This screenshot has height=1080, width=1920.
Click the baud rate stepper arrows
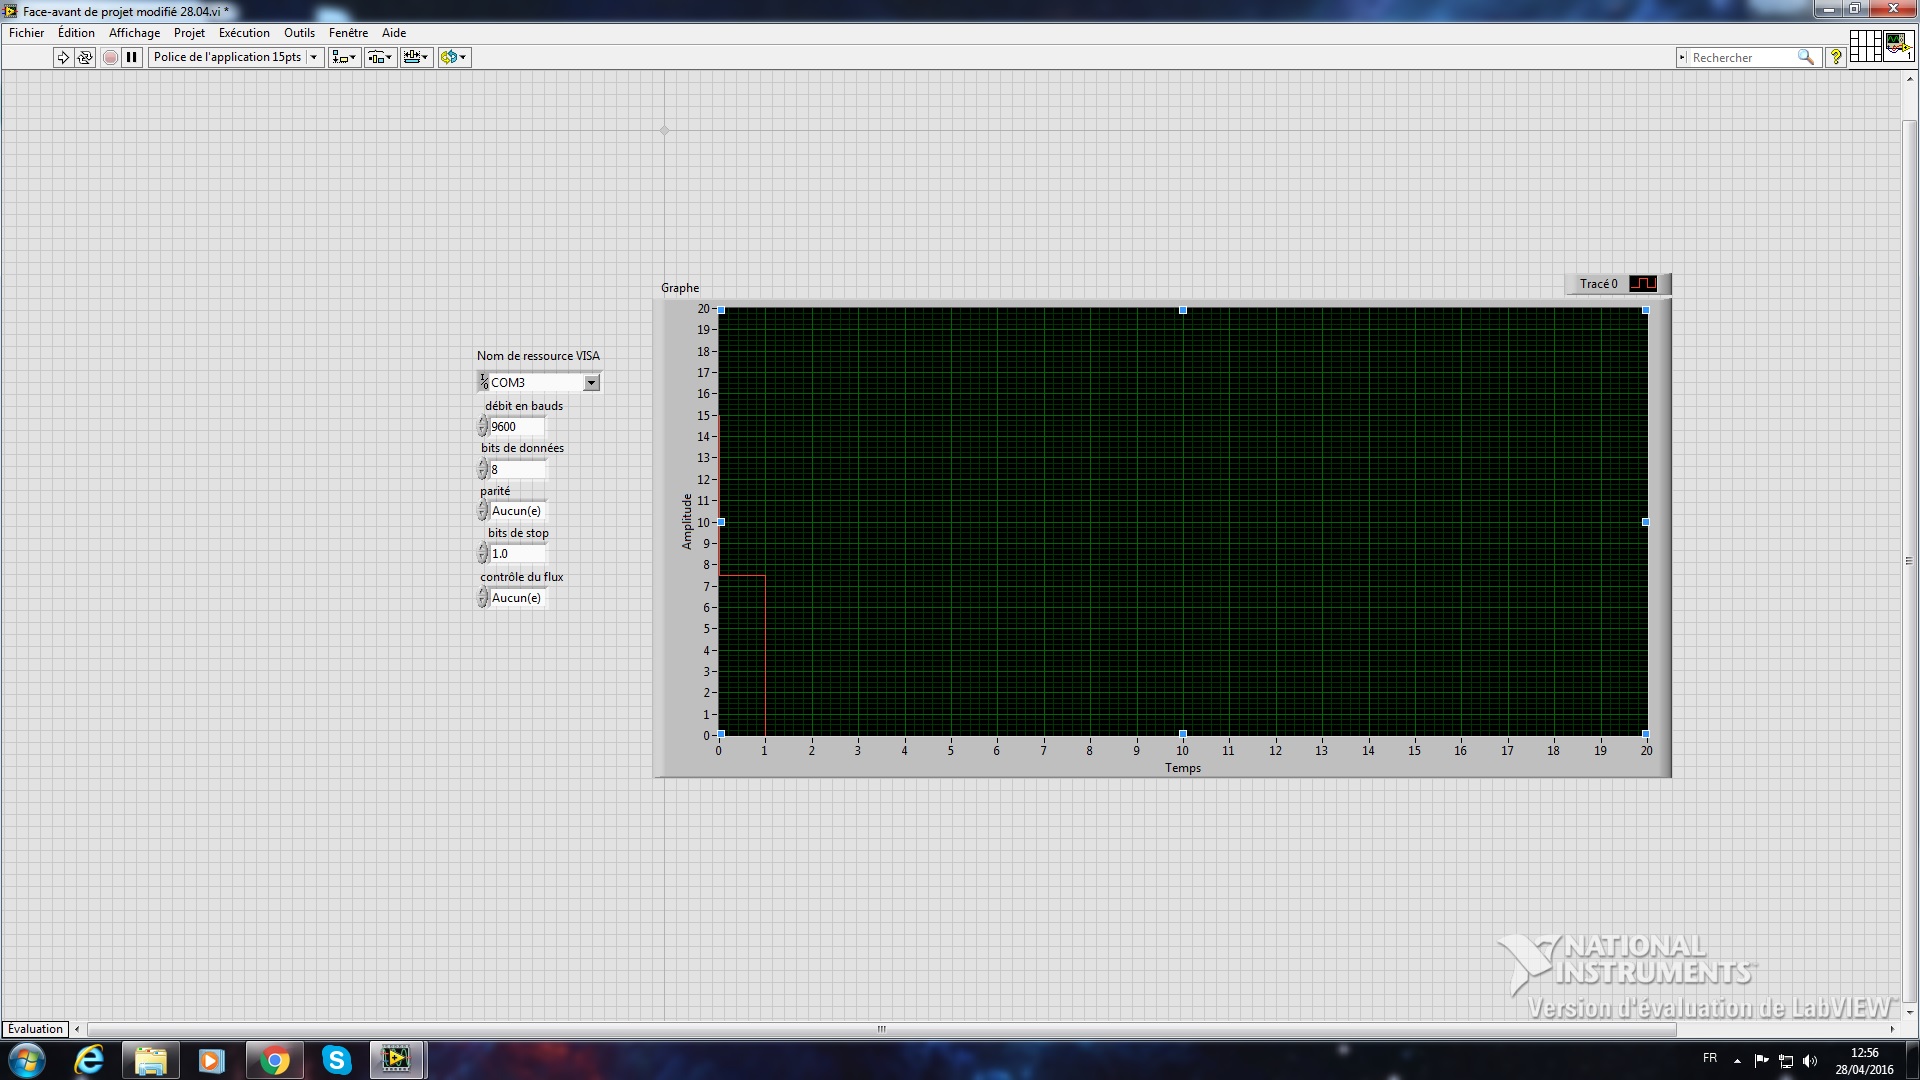point(483,427)
